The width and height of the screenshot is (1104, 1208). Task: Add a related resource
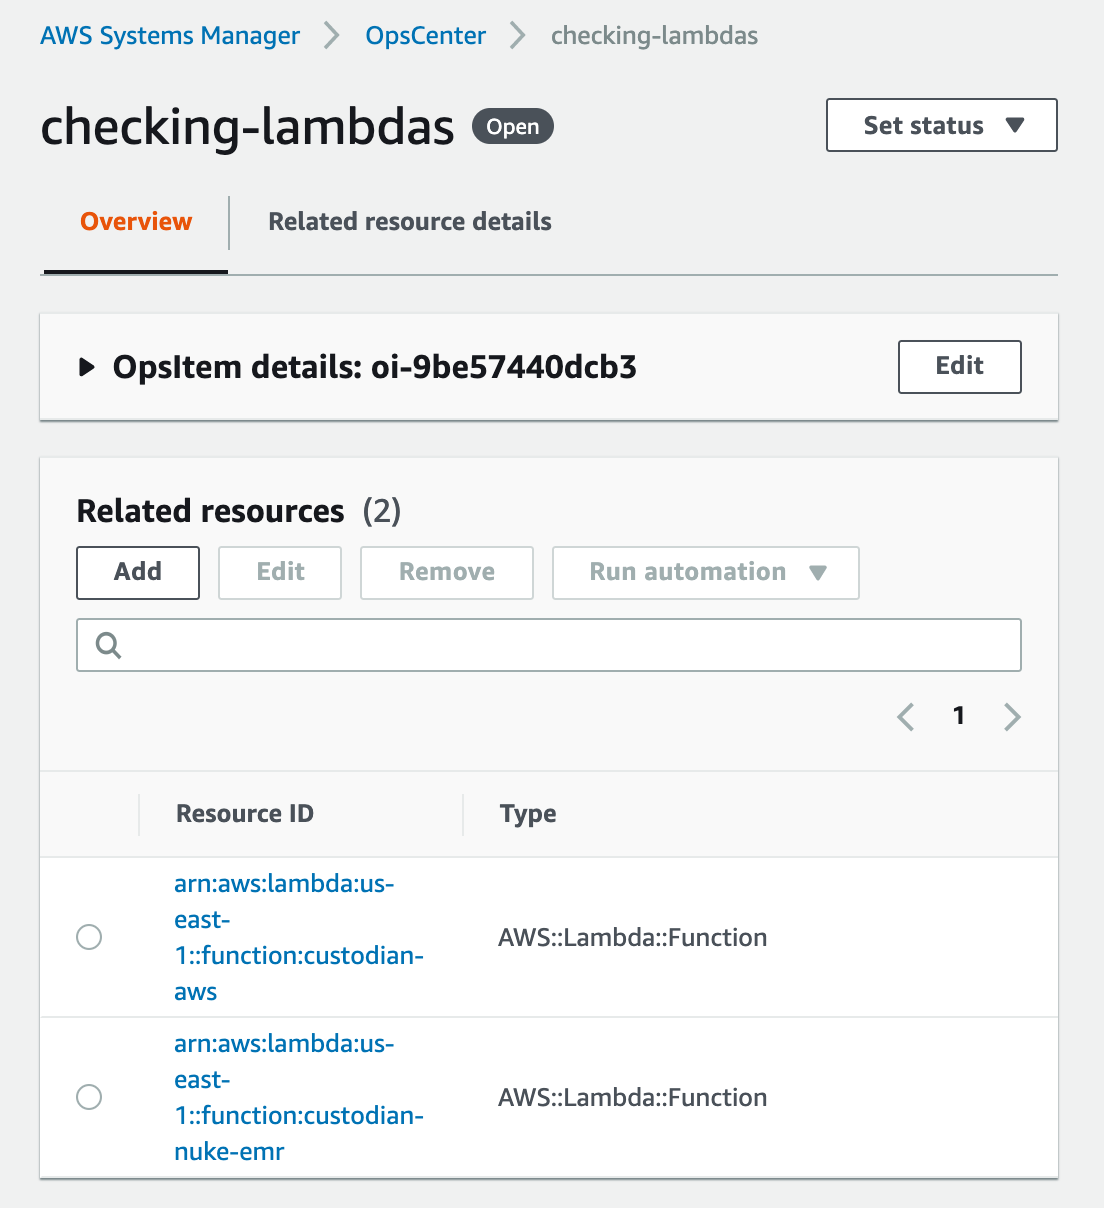click(x=138, y=572)
